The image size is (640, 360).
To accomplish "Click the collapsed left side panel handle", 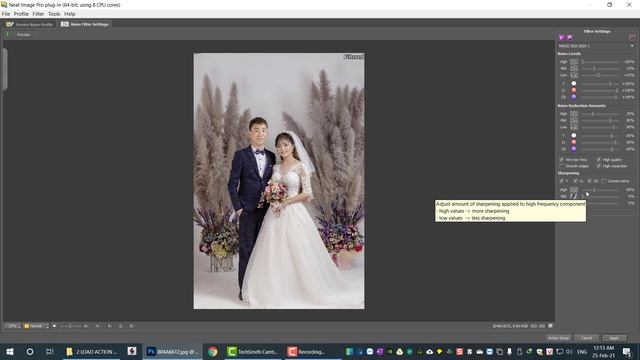I will pyautogui.click(x=4, y=69).
